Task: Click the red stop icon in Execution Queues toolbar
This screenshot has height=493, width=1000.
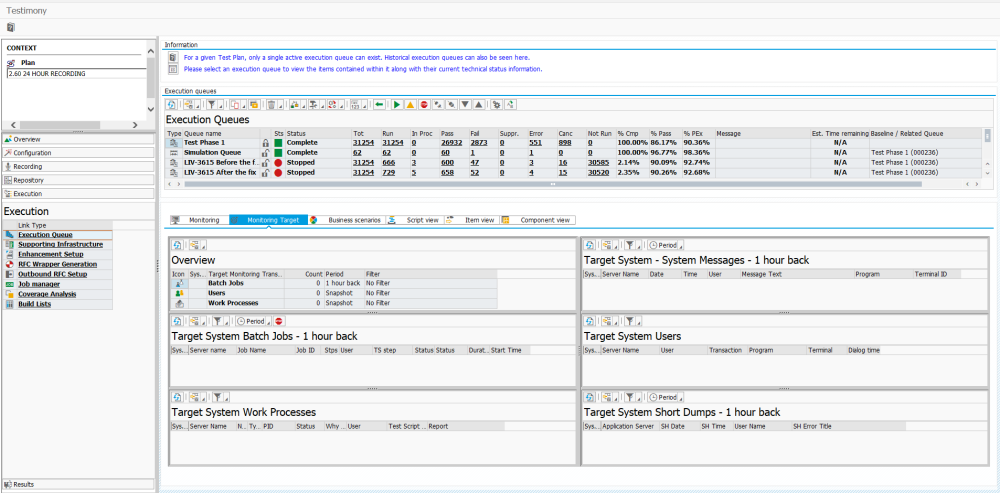Action: [424, 104]
